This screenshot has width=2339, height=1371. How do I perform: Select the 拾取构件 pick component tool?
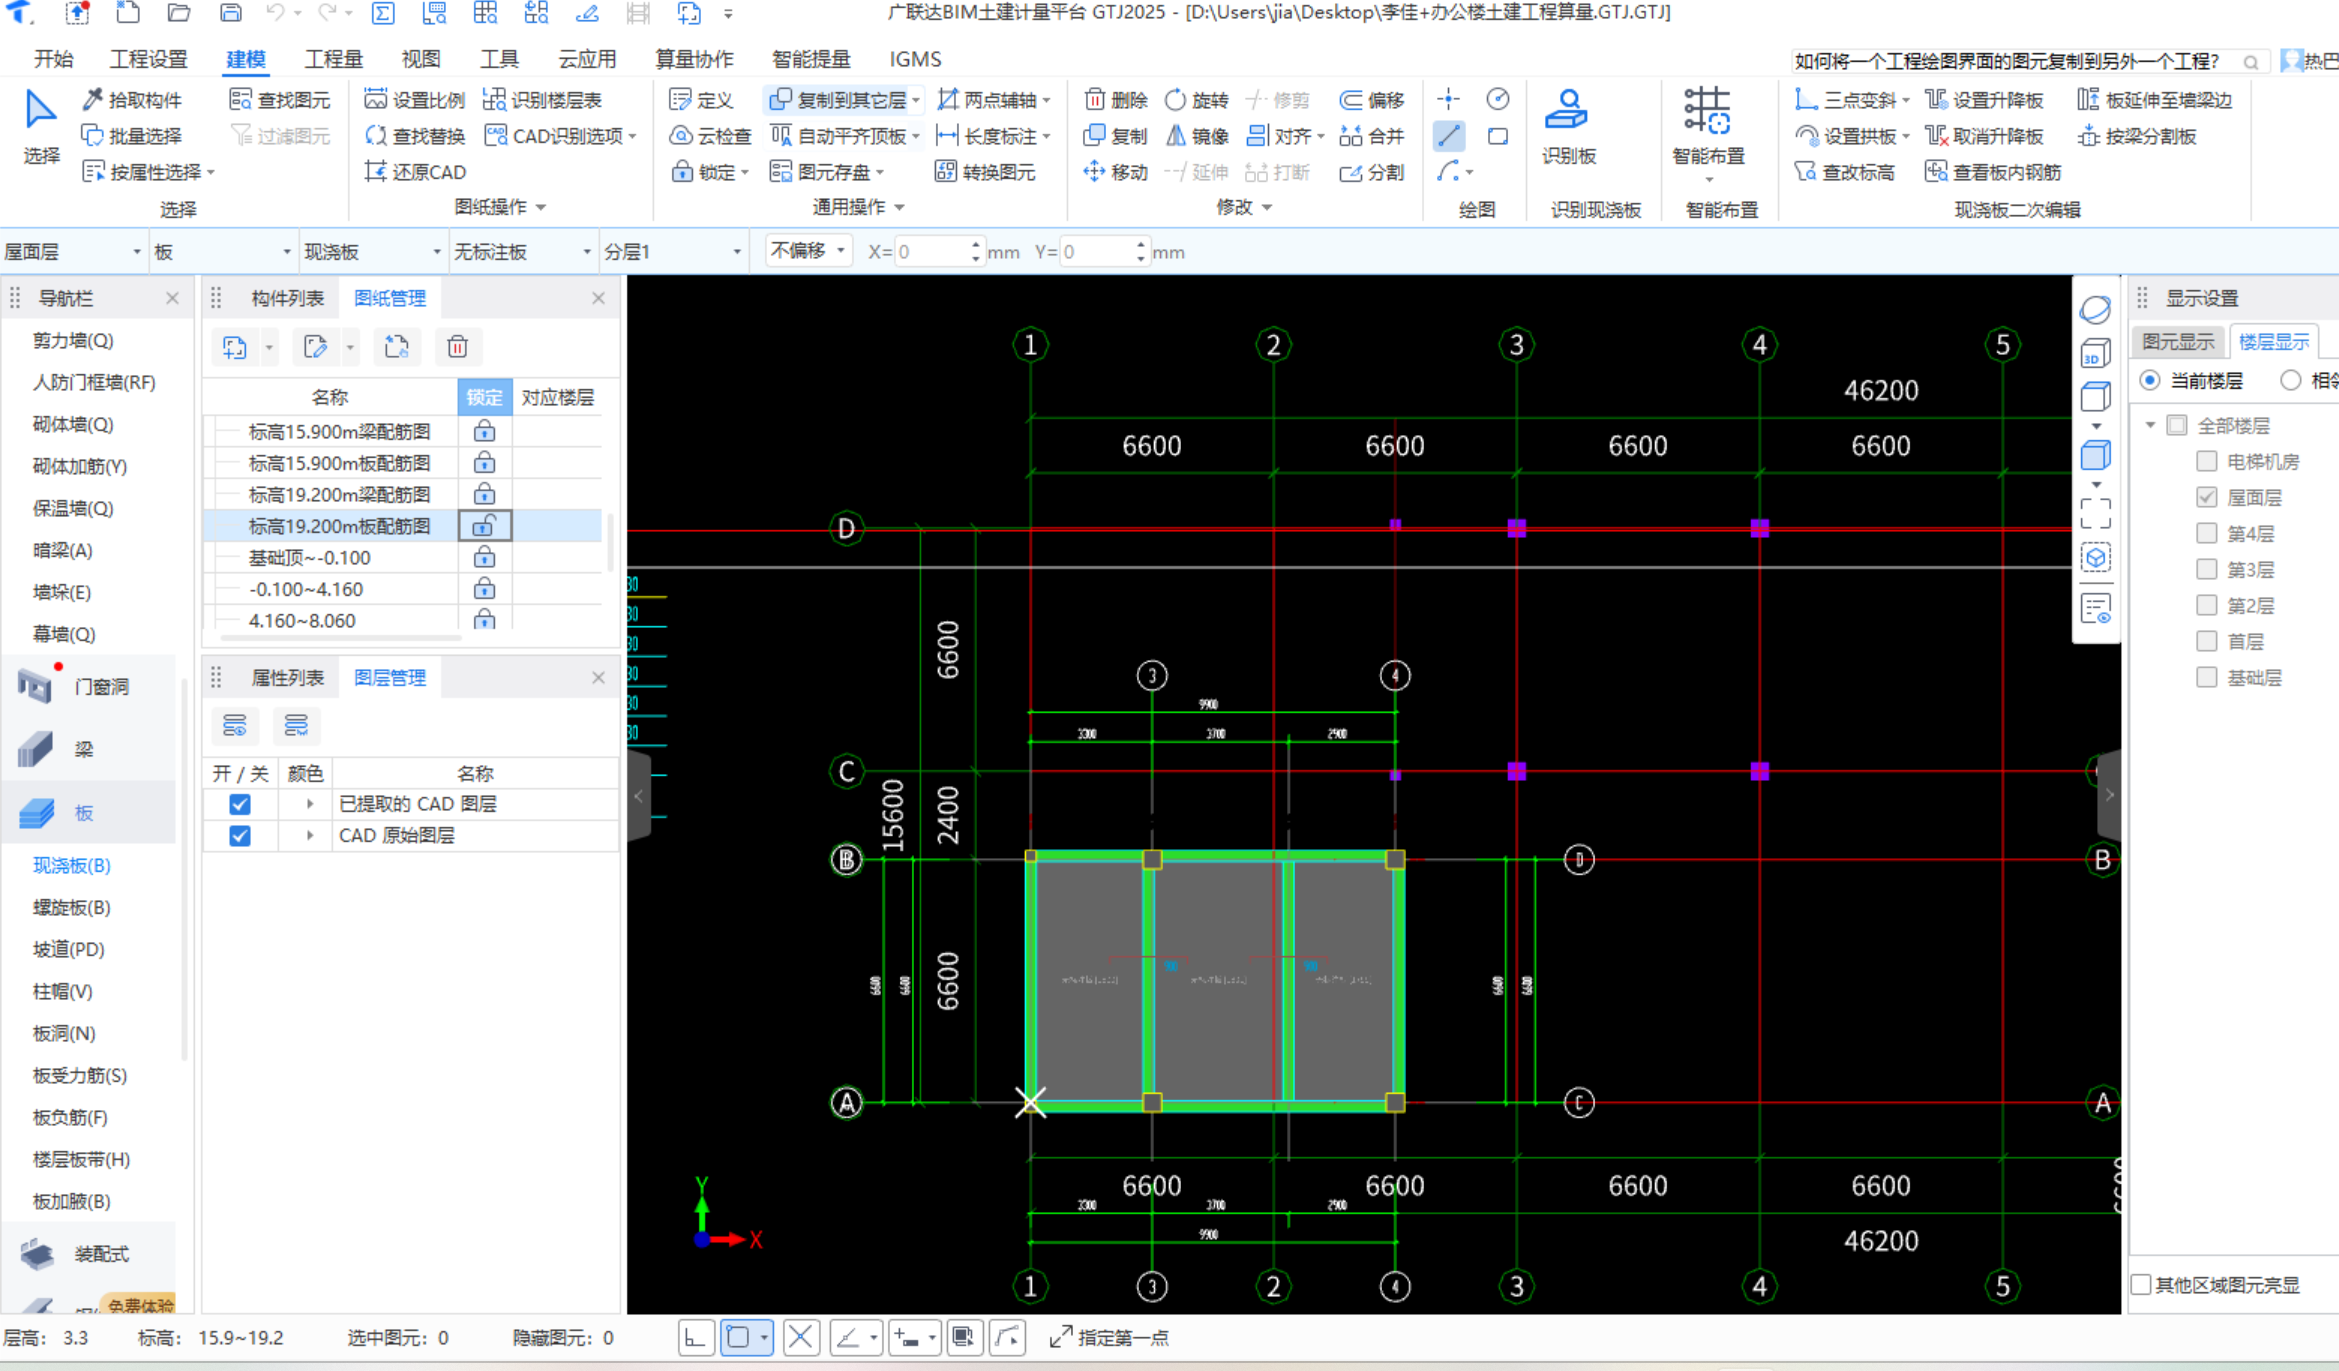[132, 100]
